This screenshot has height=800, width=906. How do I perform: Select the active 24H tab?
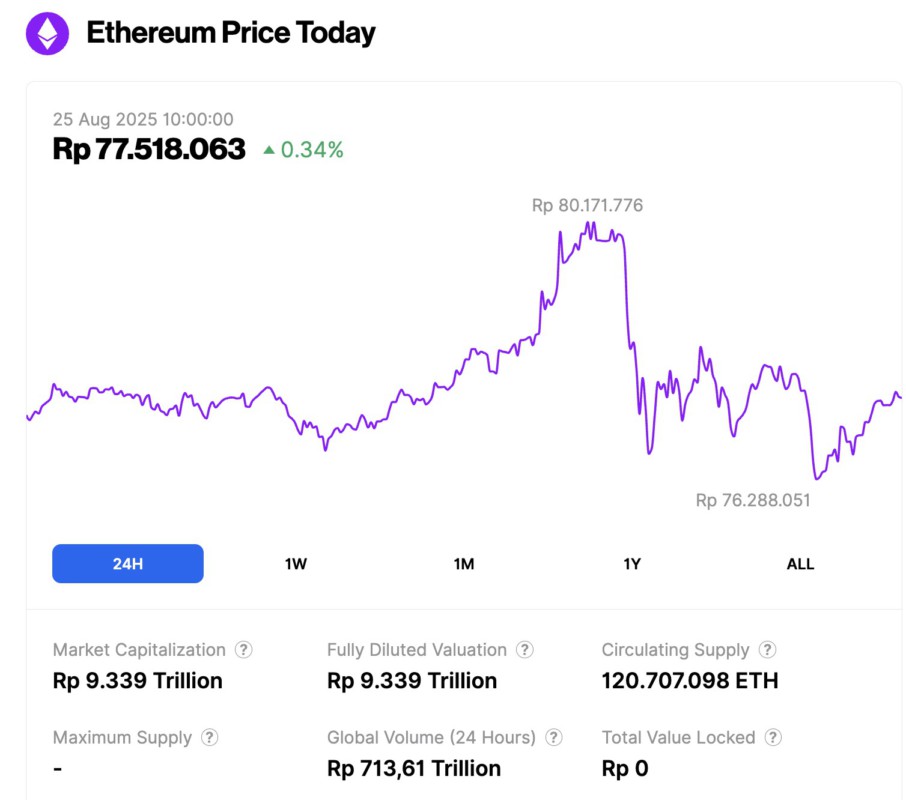[127, 563]
